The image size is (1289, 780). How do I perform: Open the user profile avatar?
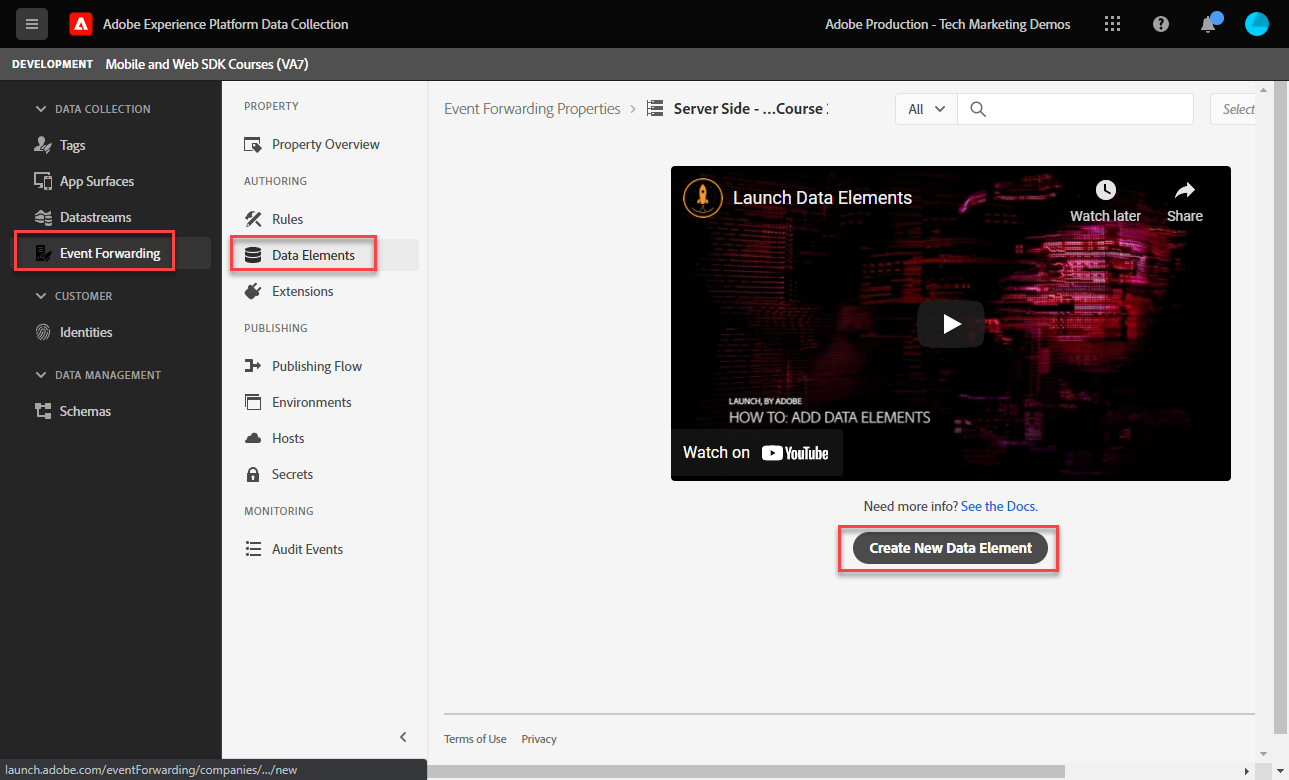pyautogui.click(x=1257, y=24)
